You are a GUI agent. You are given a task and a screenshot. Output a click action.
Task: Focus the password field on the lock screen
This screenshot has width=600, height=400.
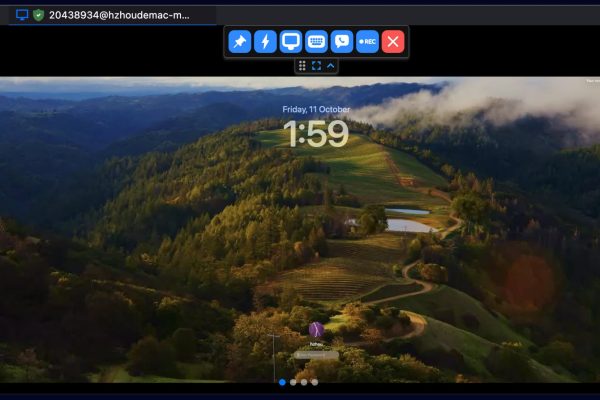click(316, 353)
